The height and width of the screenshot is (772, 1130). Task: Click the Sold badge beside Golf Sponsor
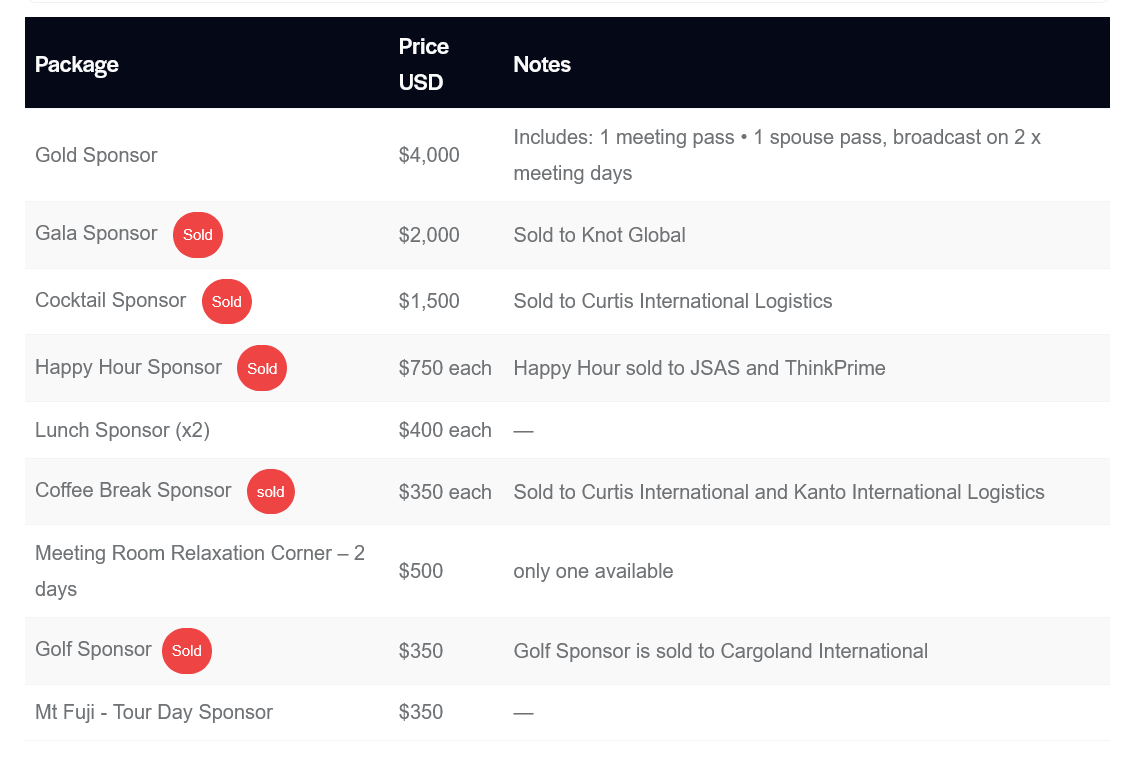pos(187,650)
